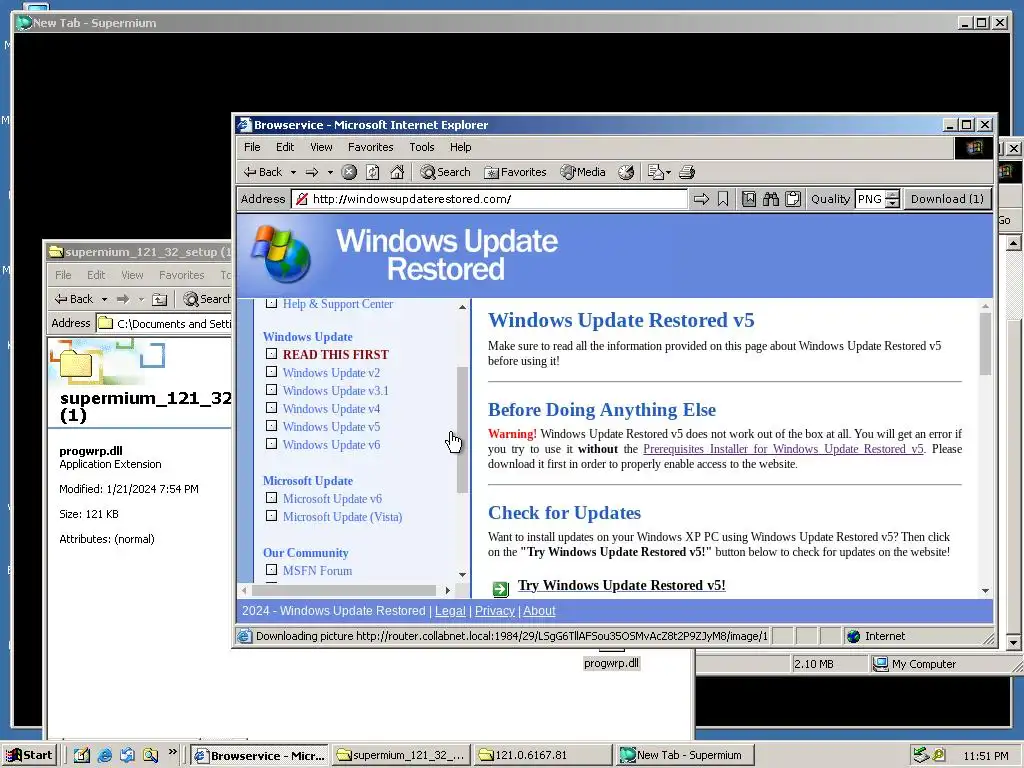The height and width of the screenshot is (768, 1024).
Task: Open the Windows Update v2 link
Action: (x=331, y=373)
